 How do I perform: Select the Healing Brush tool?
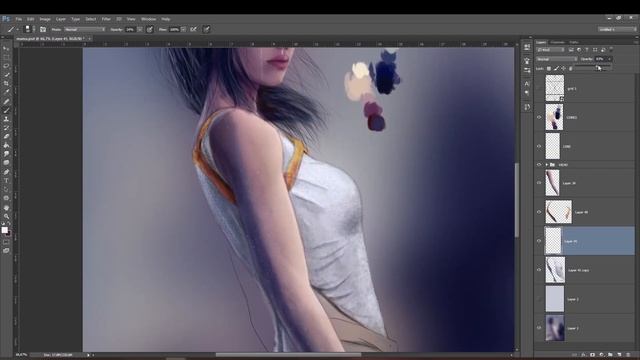6,101
